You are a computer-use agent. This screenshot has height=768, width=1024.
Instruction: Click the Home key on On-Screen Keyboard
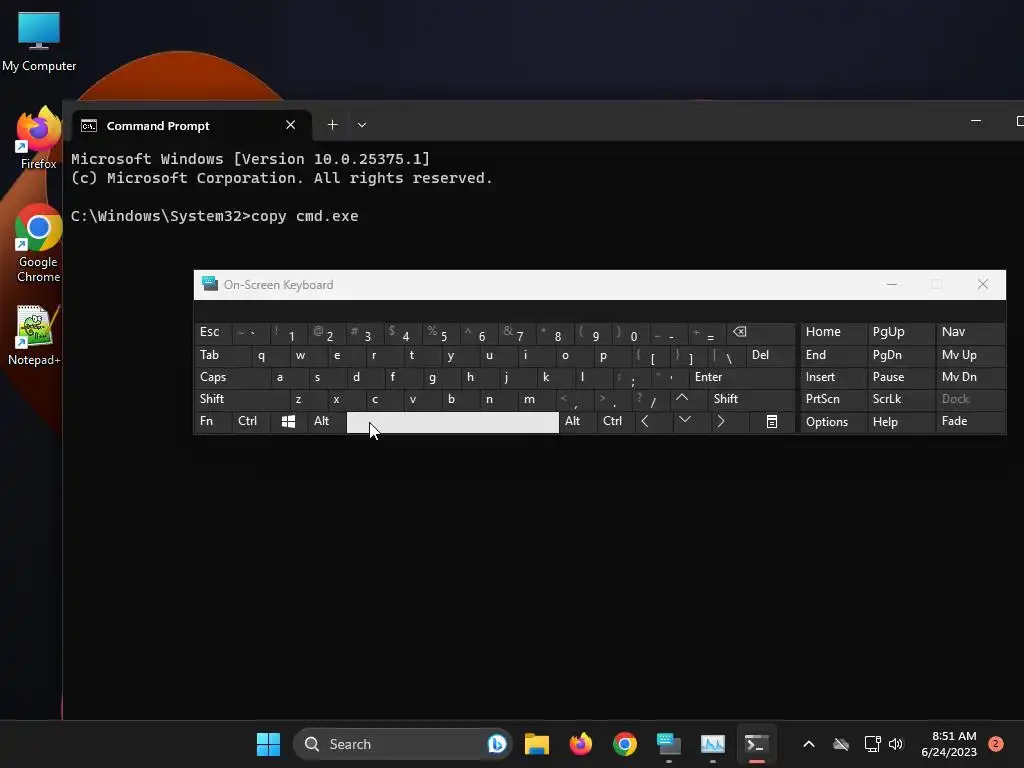pos(833,332)
